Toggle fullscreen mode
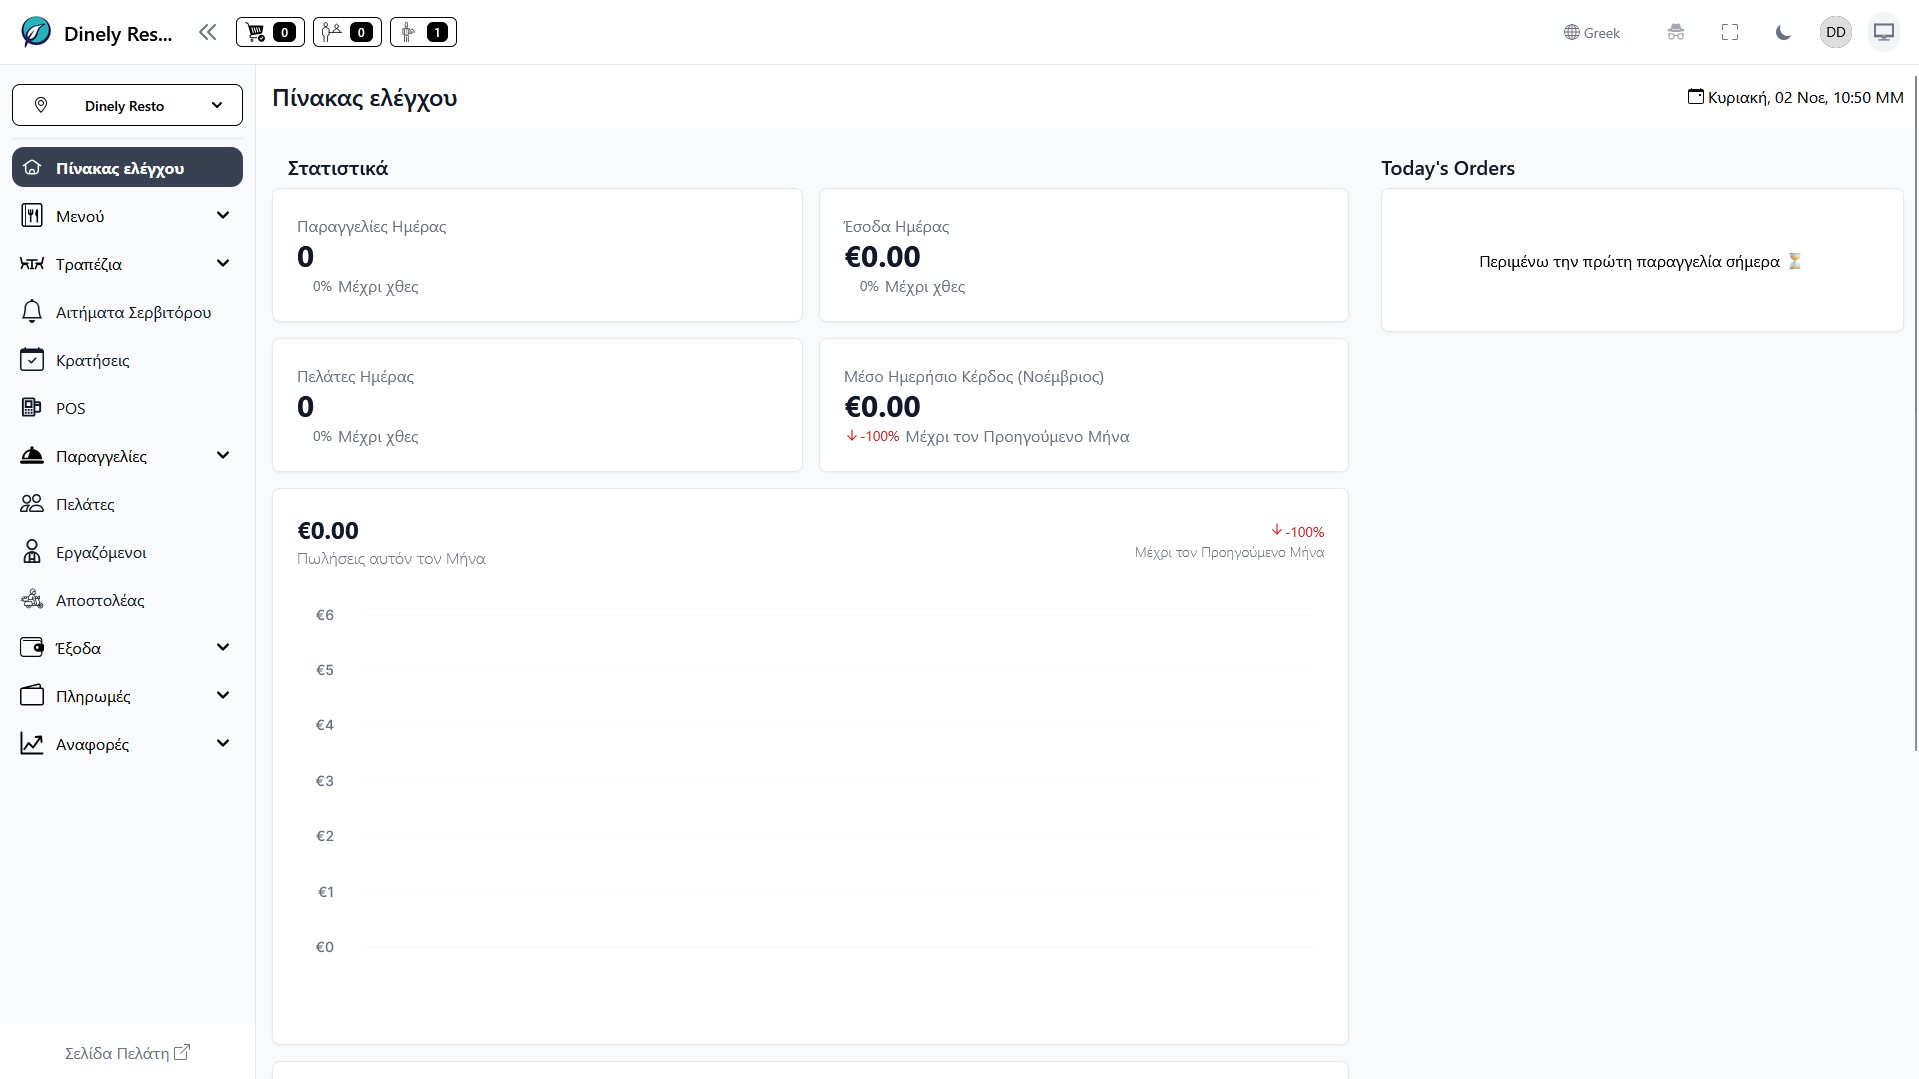1919x1079 pixels. (1729, 32)
